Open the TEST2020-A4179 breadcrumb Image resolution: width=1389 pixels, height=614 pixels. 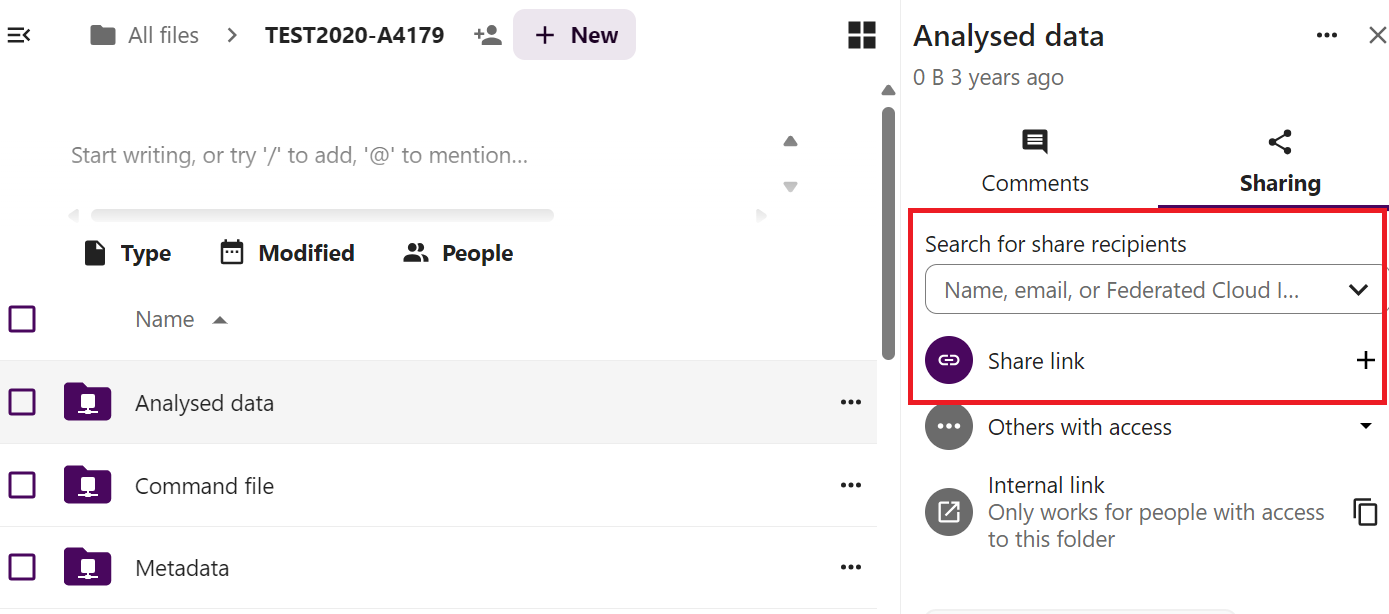(354, 34)
